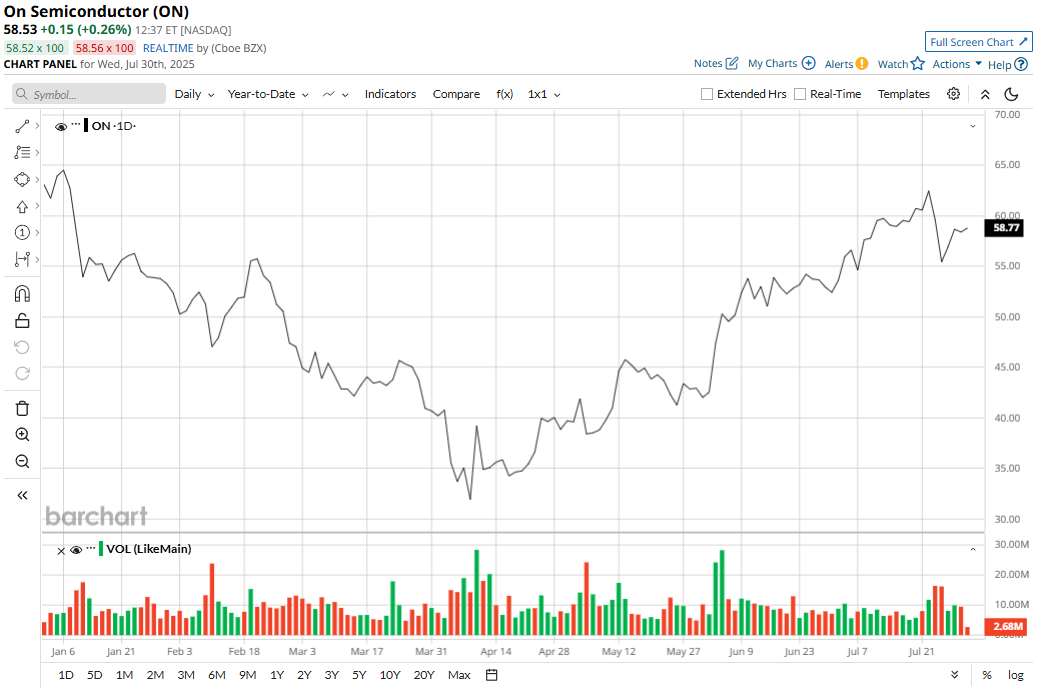Enable the Real-Time checkbox
1051x695 pixels.
(800, 94)
